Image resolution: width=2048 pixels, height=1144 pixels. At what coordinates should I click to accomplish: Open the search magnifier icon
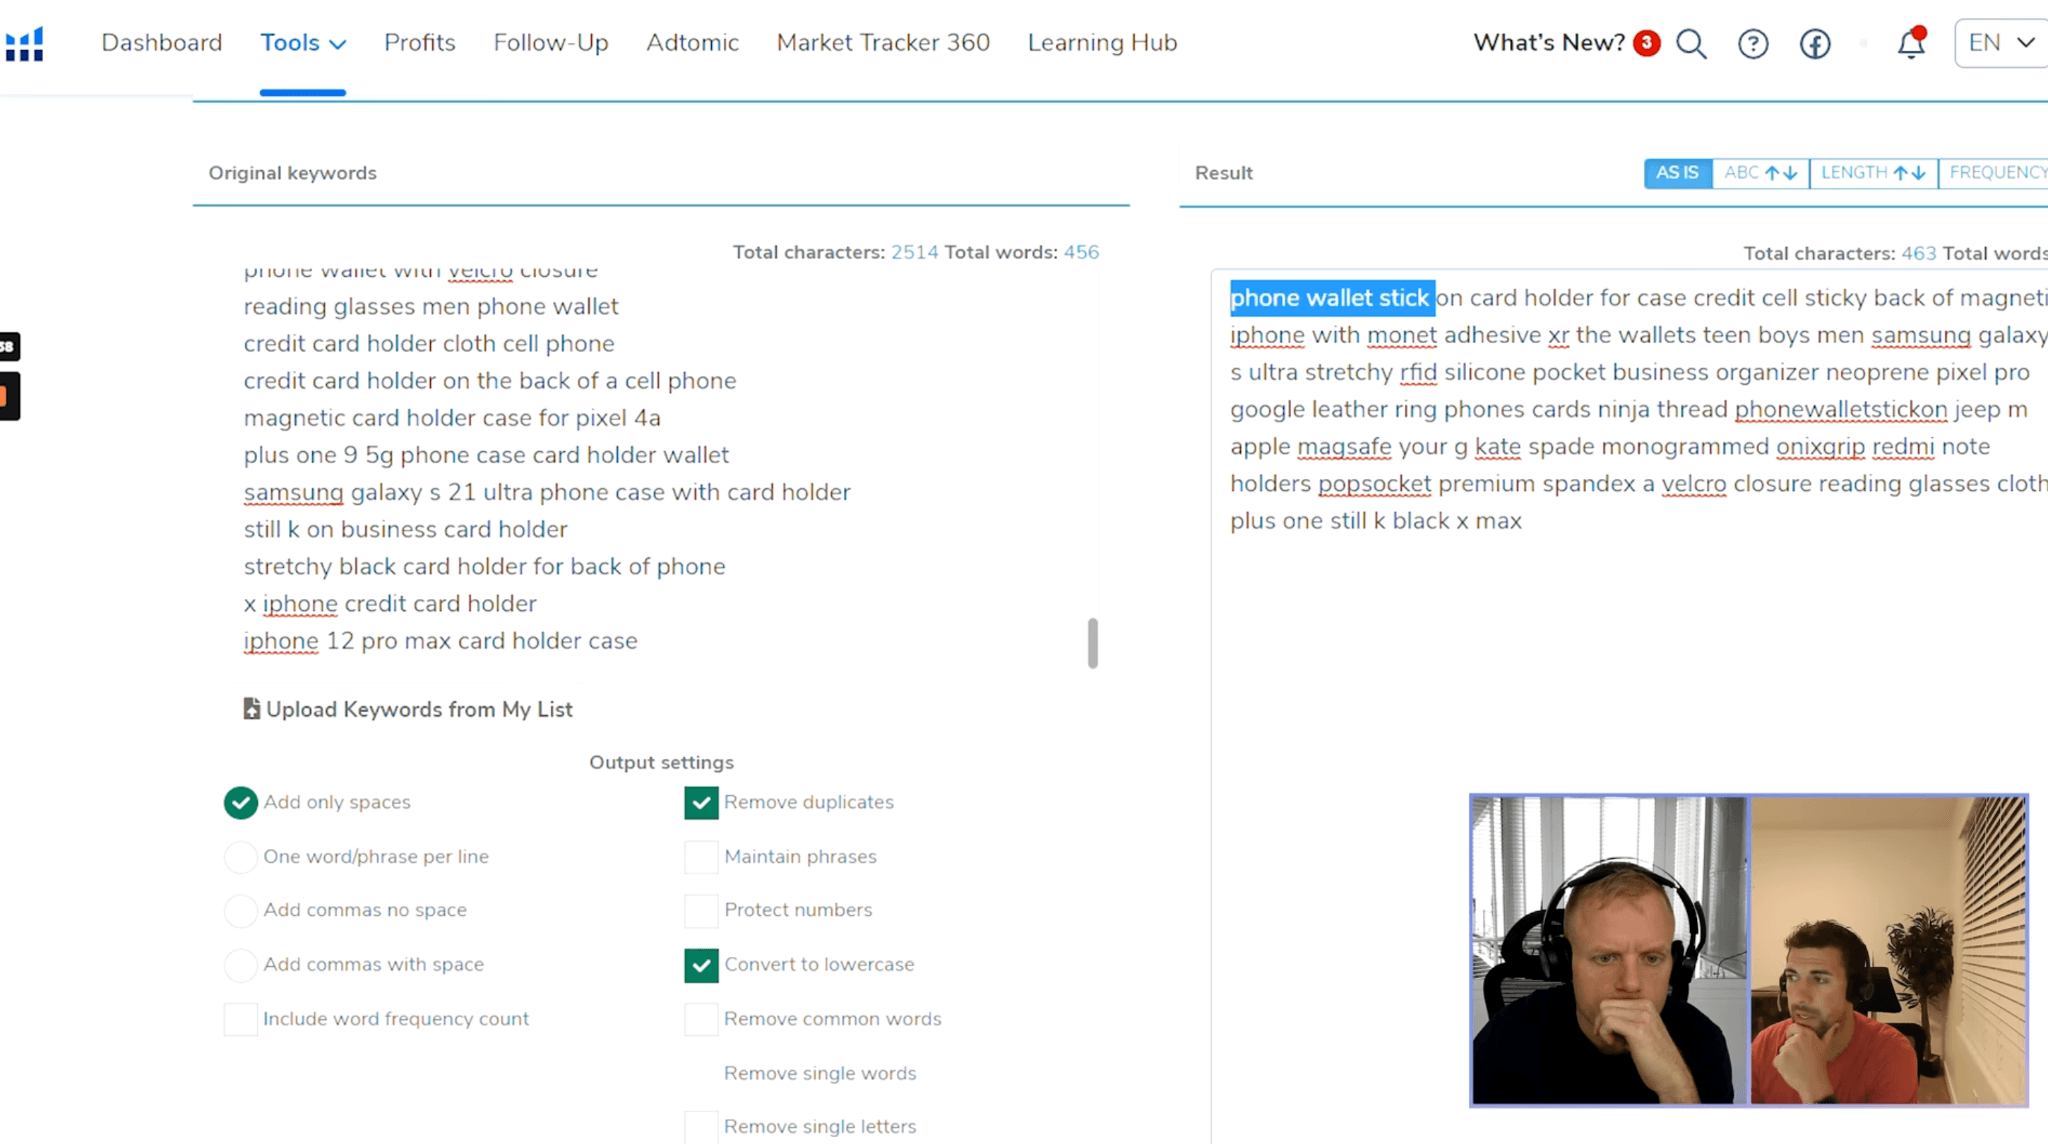tap(1691, 44)
